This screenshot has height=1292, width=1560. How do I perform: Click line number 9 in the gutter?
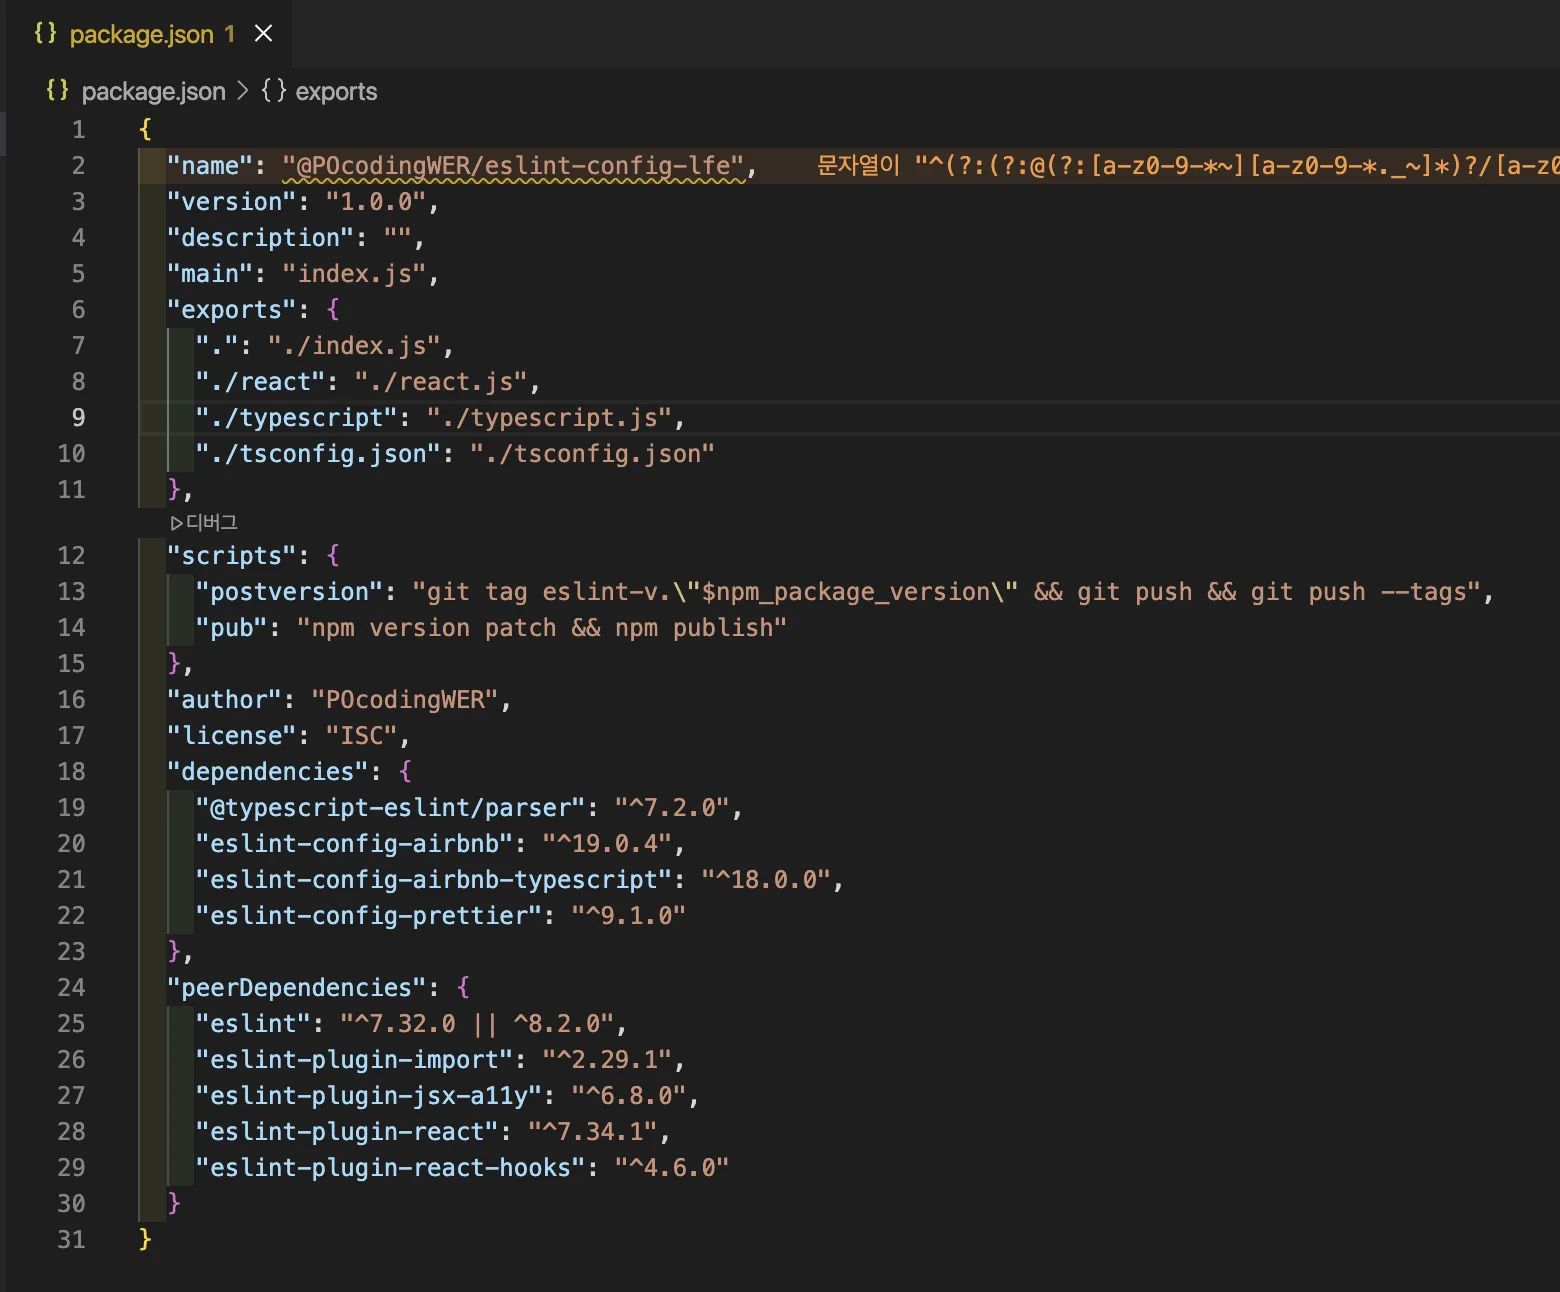78,417
